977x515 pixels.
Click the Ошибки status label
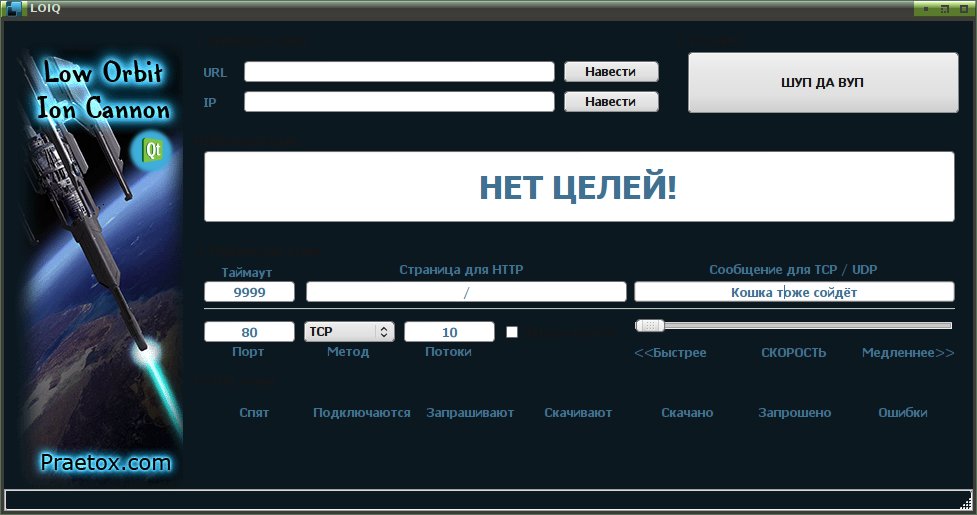902,412
